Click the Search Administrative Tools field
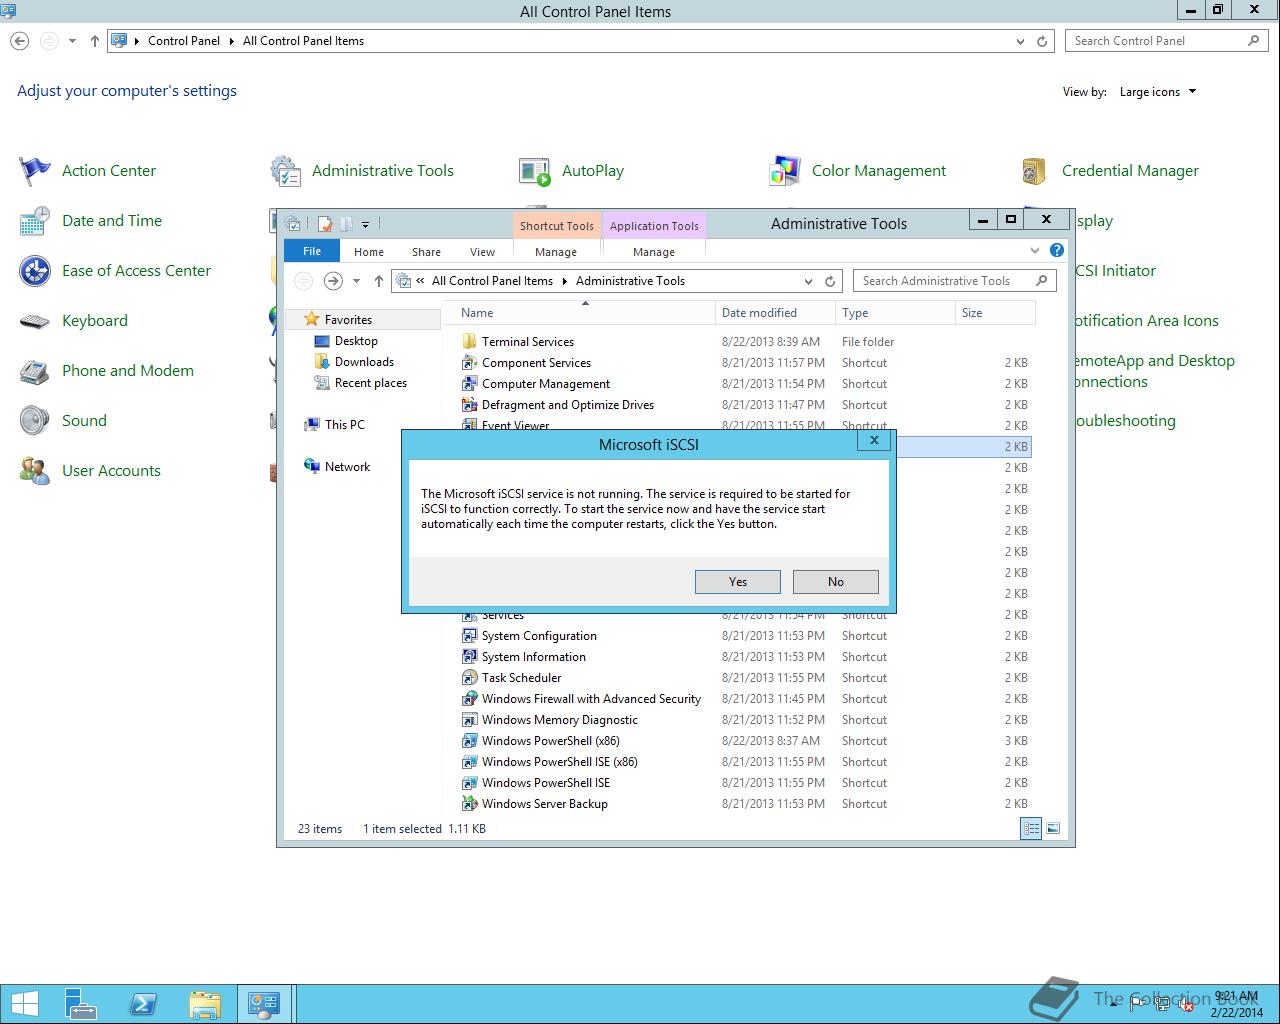This screenshot has height=1024, width=1280. pyautogui.click(x=954, y=281)
